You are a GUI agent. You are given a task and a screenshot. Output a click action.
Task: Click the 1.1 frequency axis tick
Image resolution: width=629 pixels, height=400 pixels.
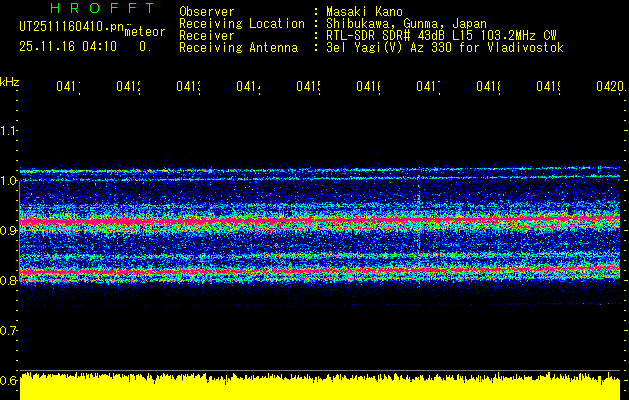tap(9, 130)
